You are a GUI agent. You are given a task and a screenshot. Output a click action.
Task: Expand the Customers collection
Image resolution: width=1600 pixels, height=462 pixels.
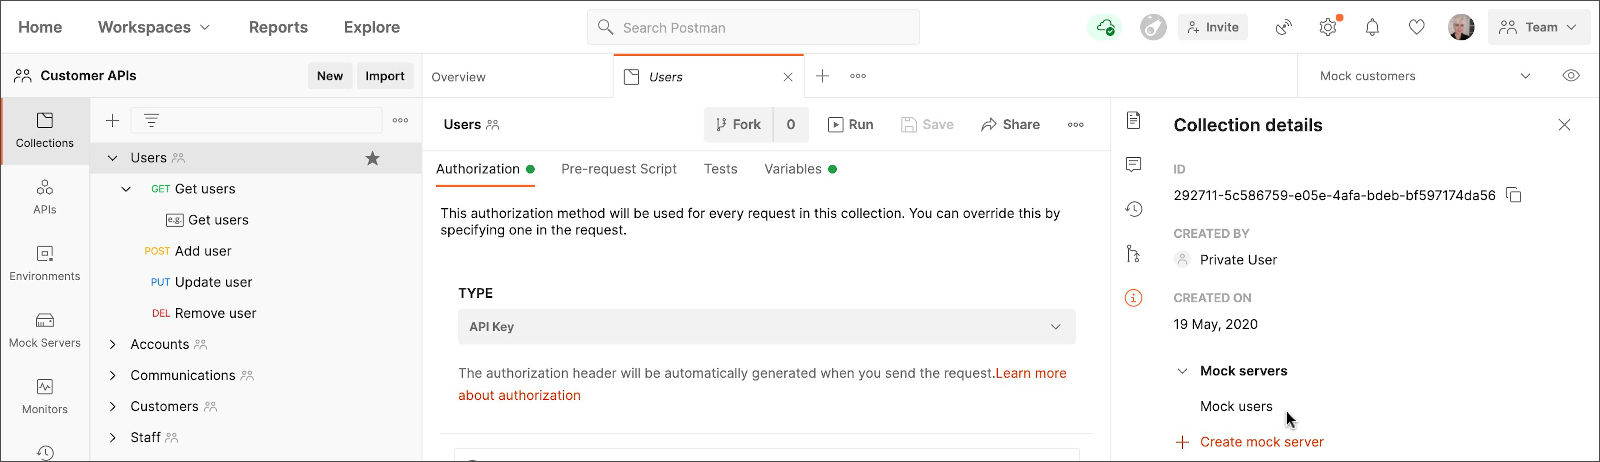pos(112,407)
